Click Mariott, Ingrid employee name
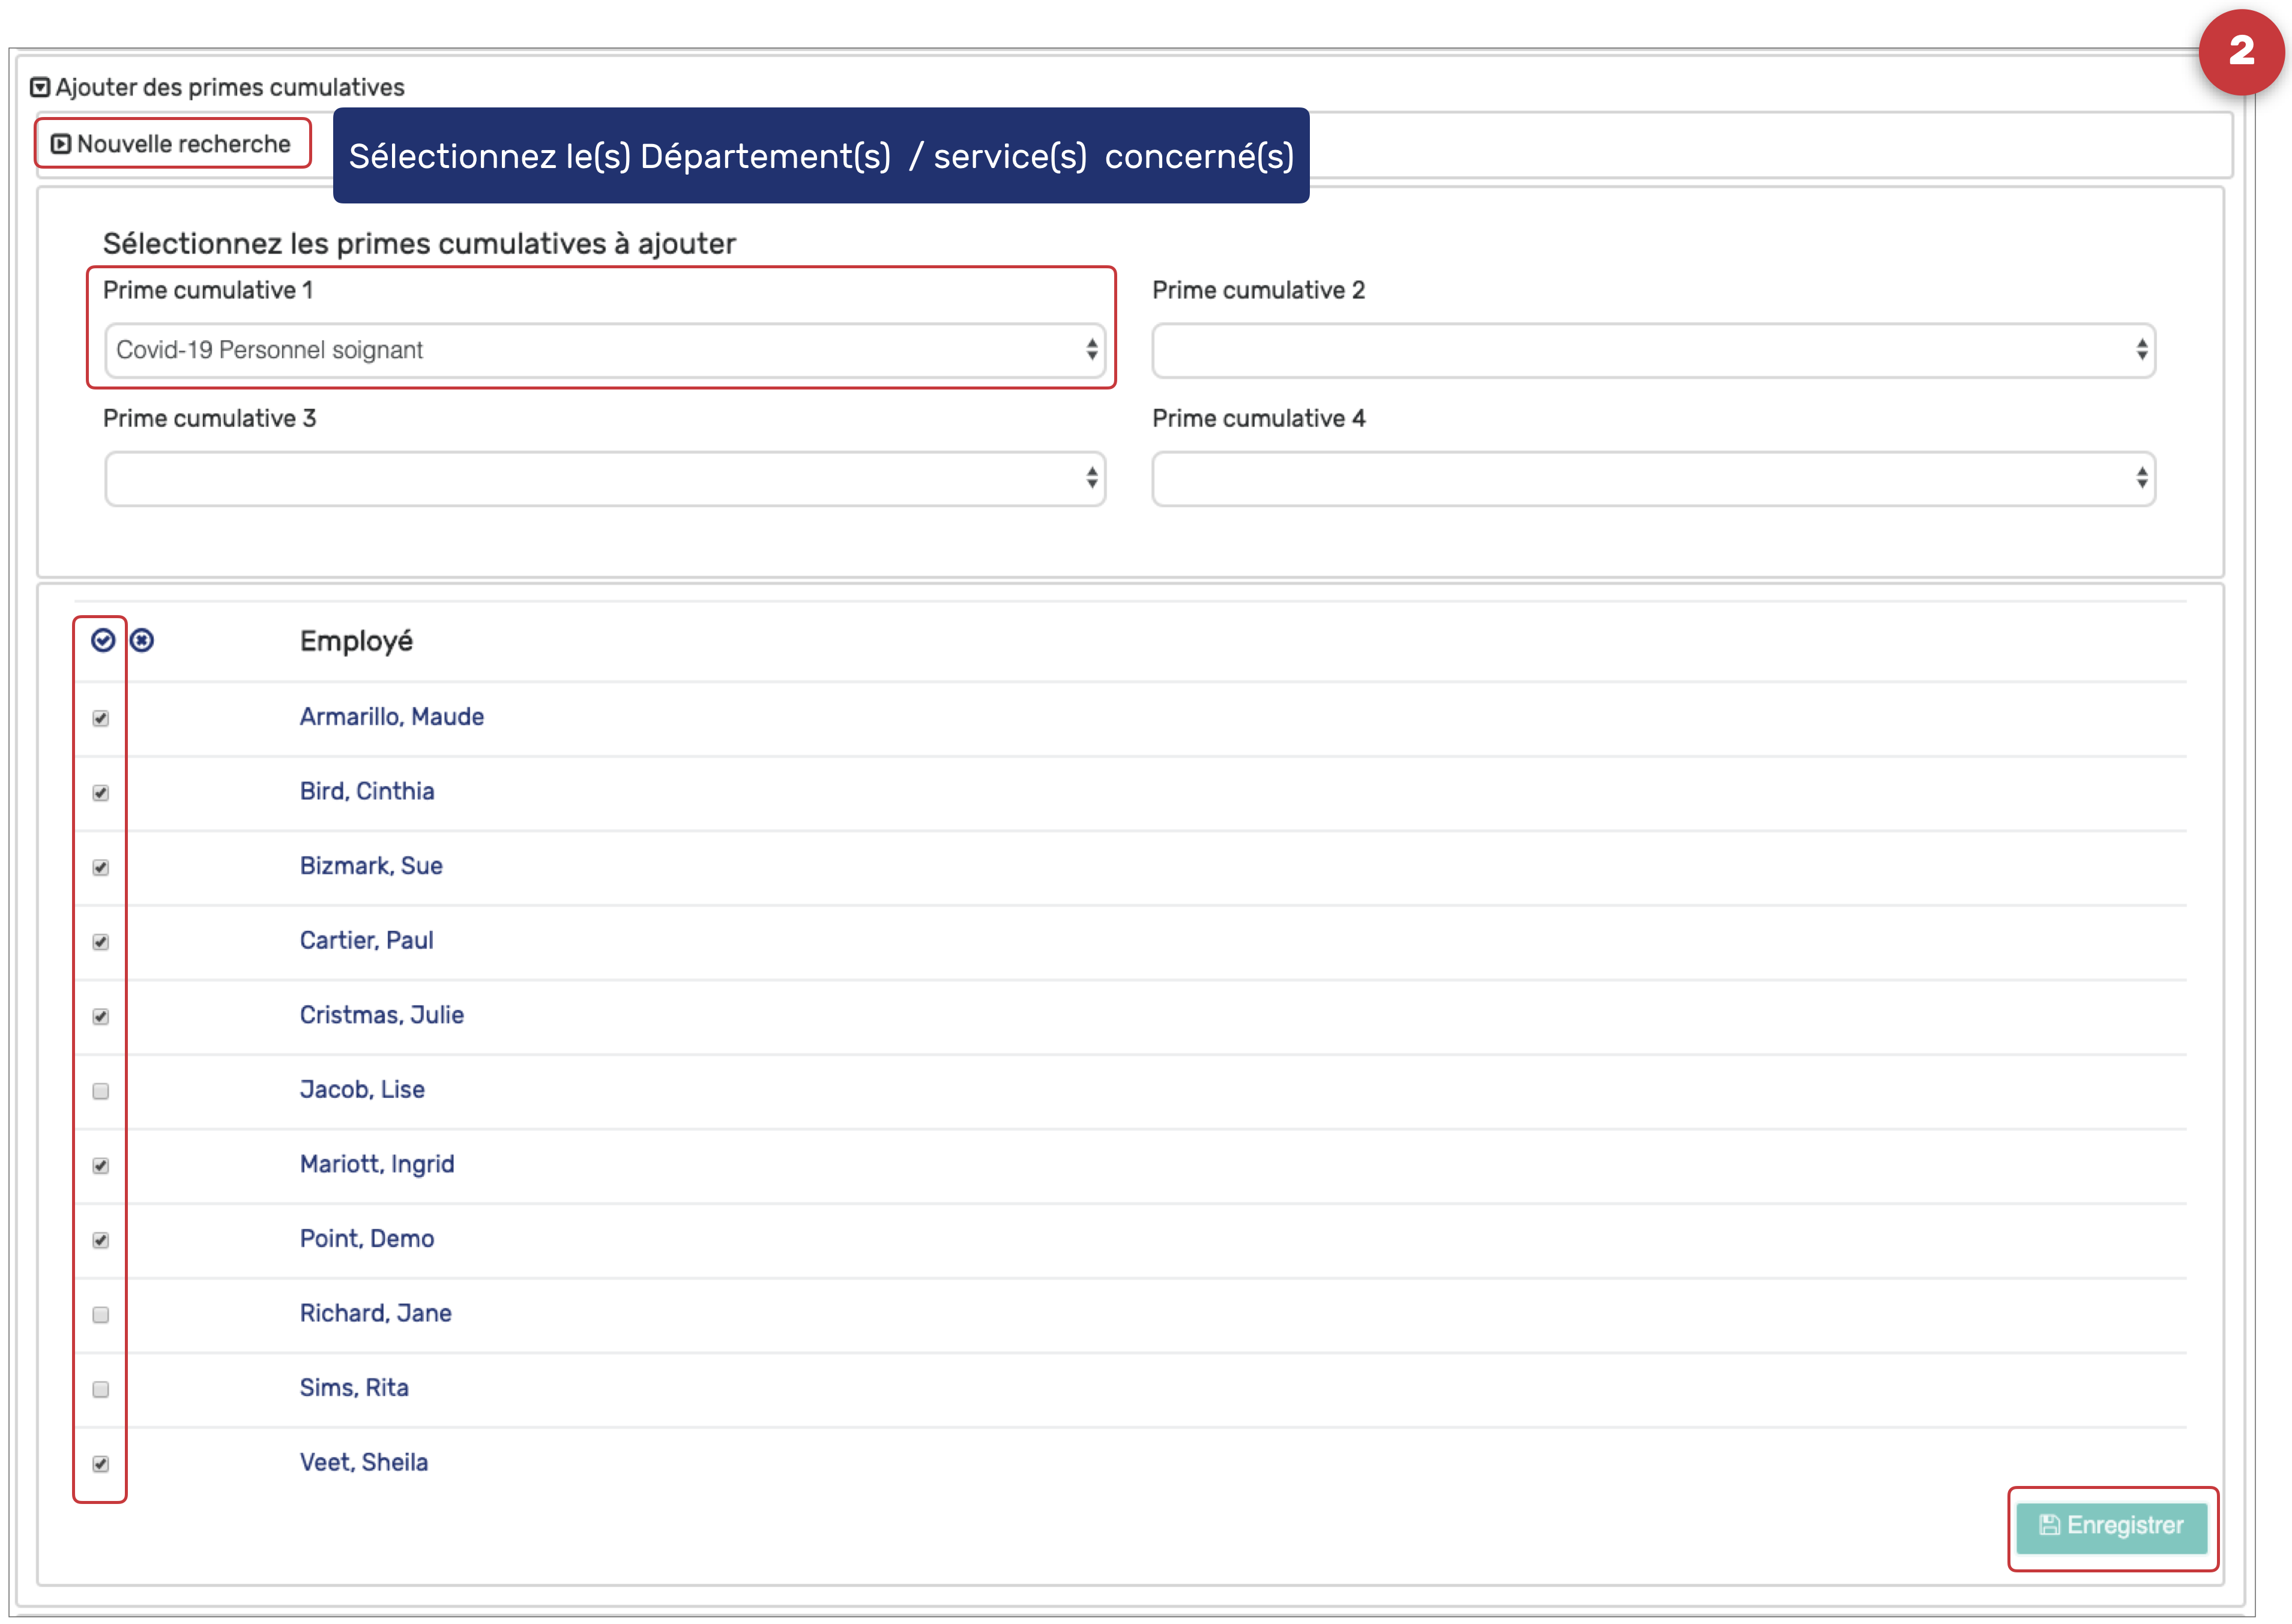 pos(377,1164)
